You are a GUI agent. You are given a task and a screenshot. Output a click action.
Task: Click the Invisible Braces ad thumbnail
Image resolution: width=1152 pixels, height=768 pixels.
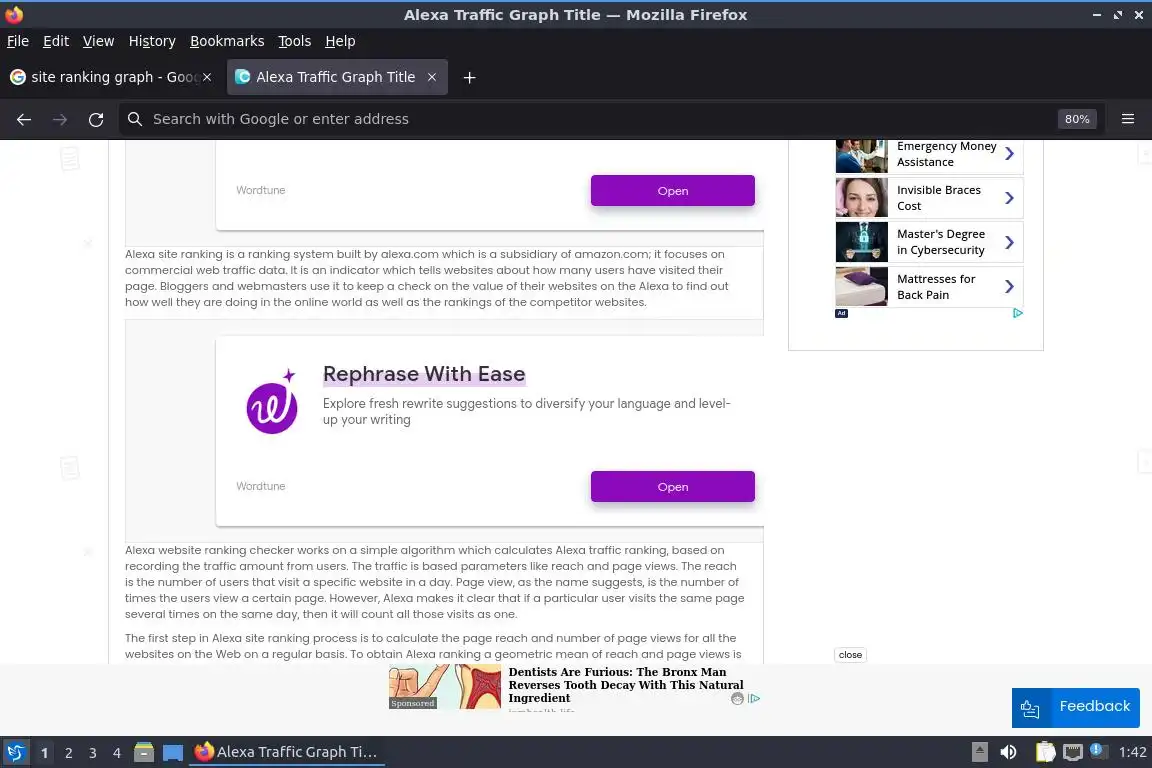click(862, 198)
